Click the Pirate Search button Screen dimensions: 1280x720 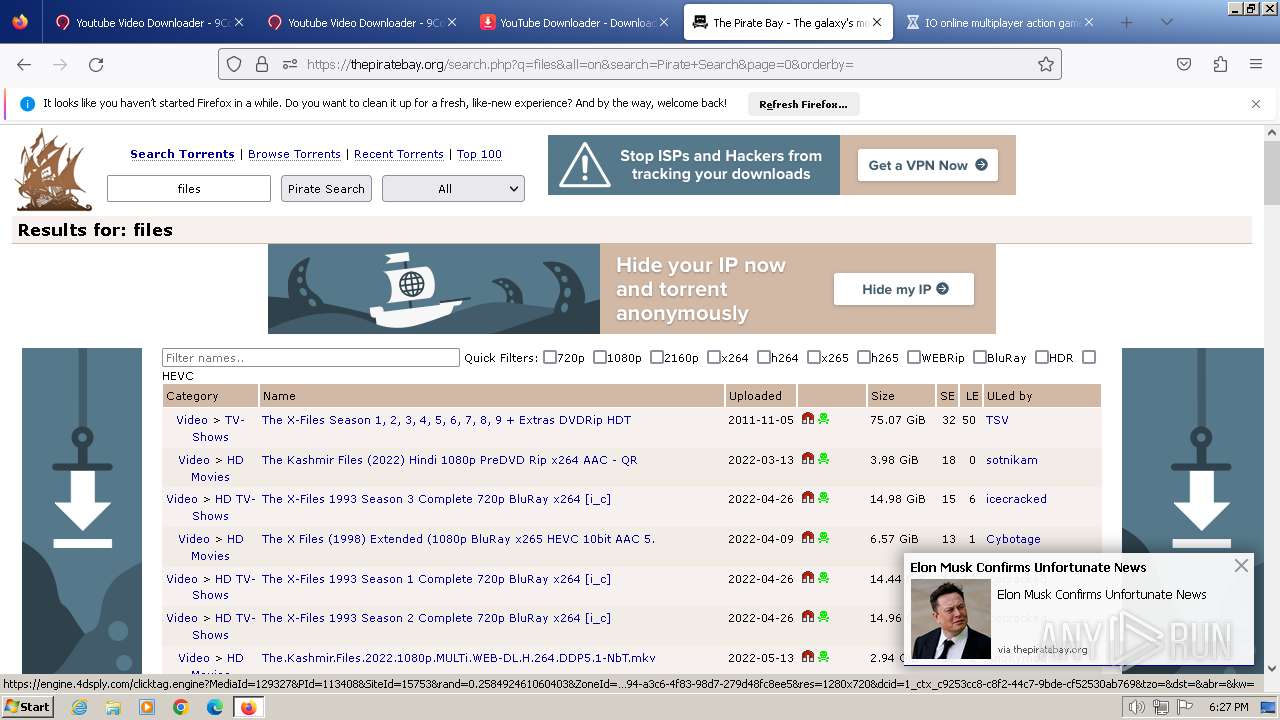(x=326, y=188)
